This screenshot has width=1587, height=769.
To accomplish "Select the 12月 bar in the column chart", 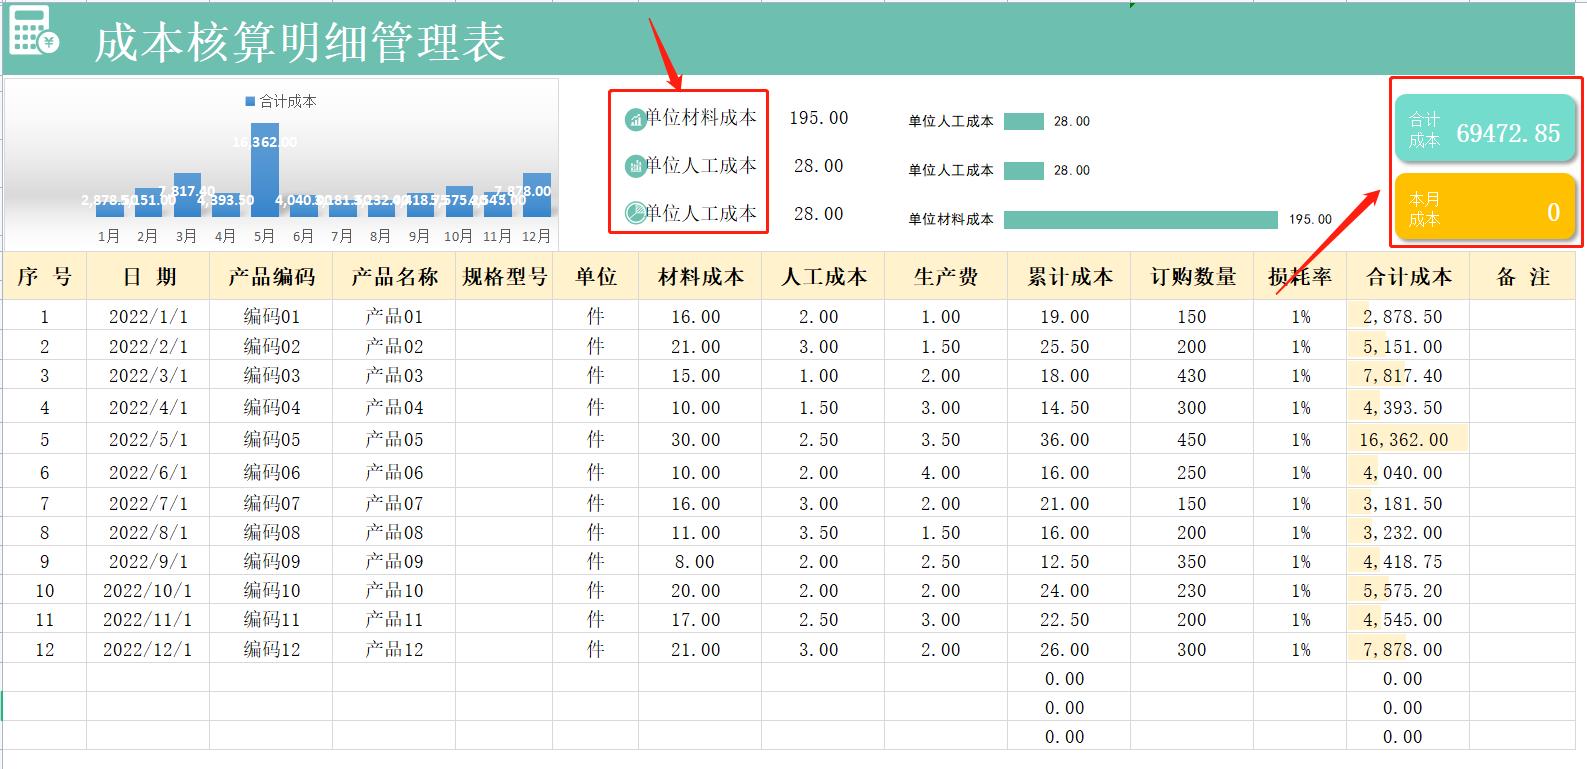I will point(537,195).
